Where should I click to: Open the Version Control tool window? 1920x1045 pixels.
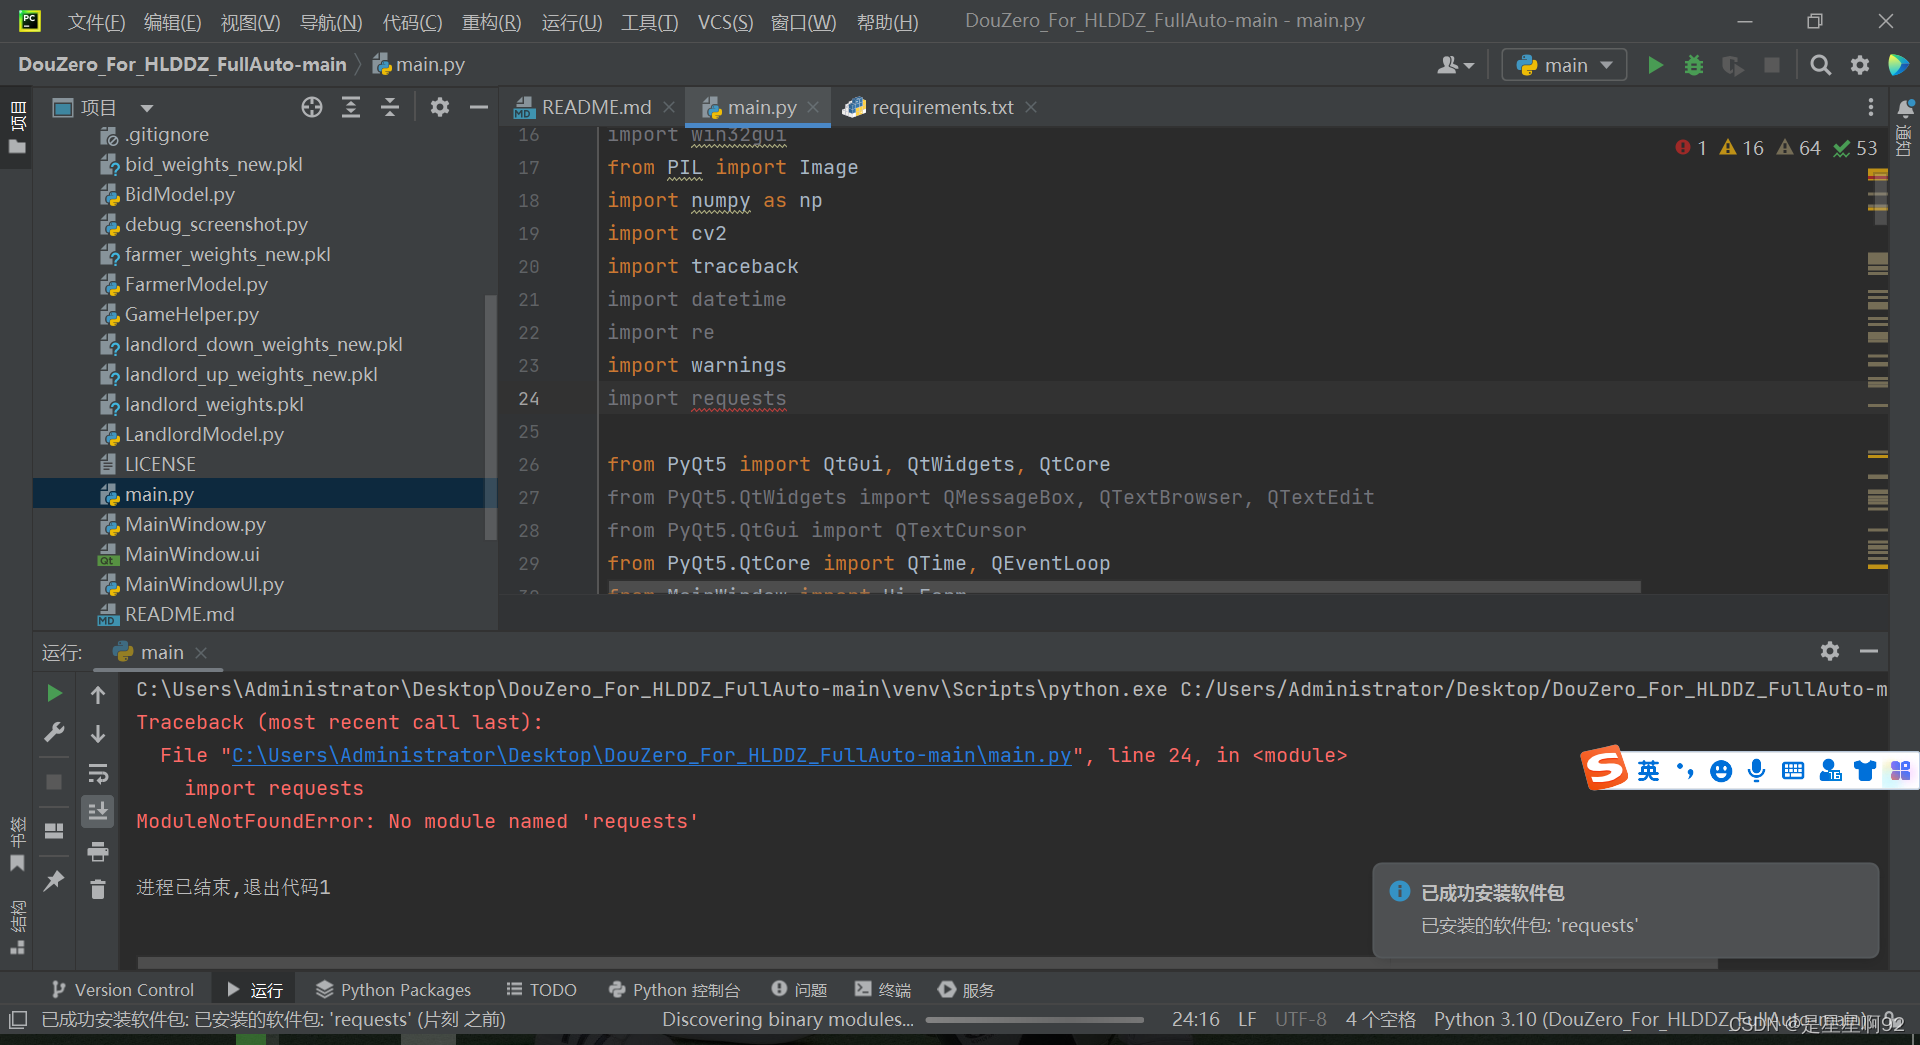[x=122, y=989]
